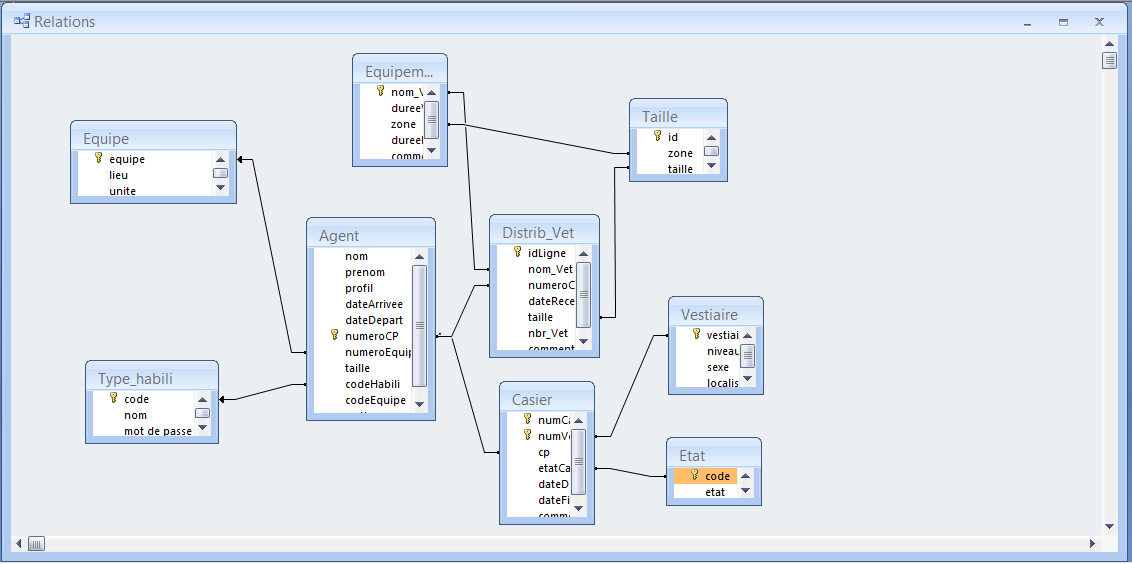Image resolution: width=1132 pixels, height=564 pixels.
Task: Click key icon of Etat code field
Action: click(x=695, y=475)
